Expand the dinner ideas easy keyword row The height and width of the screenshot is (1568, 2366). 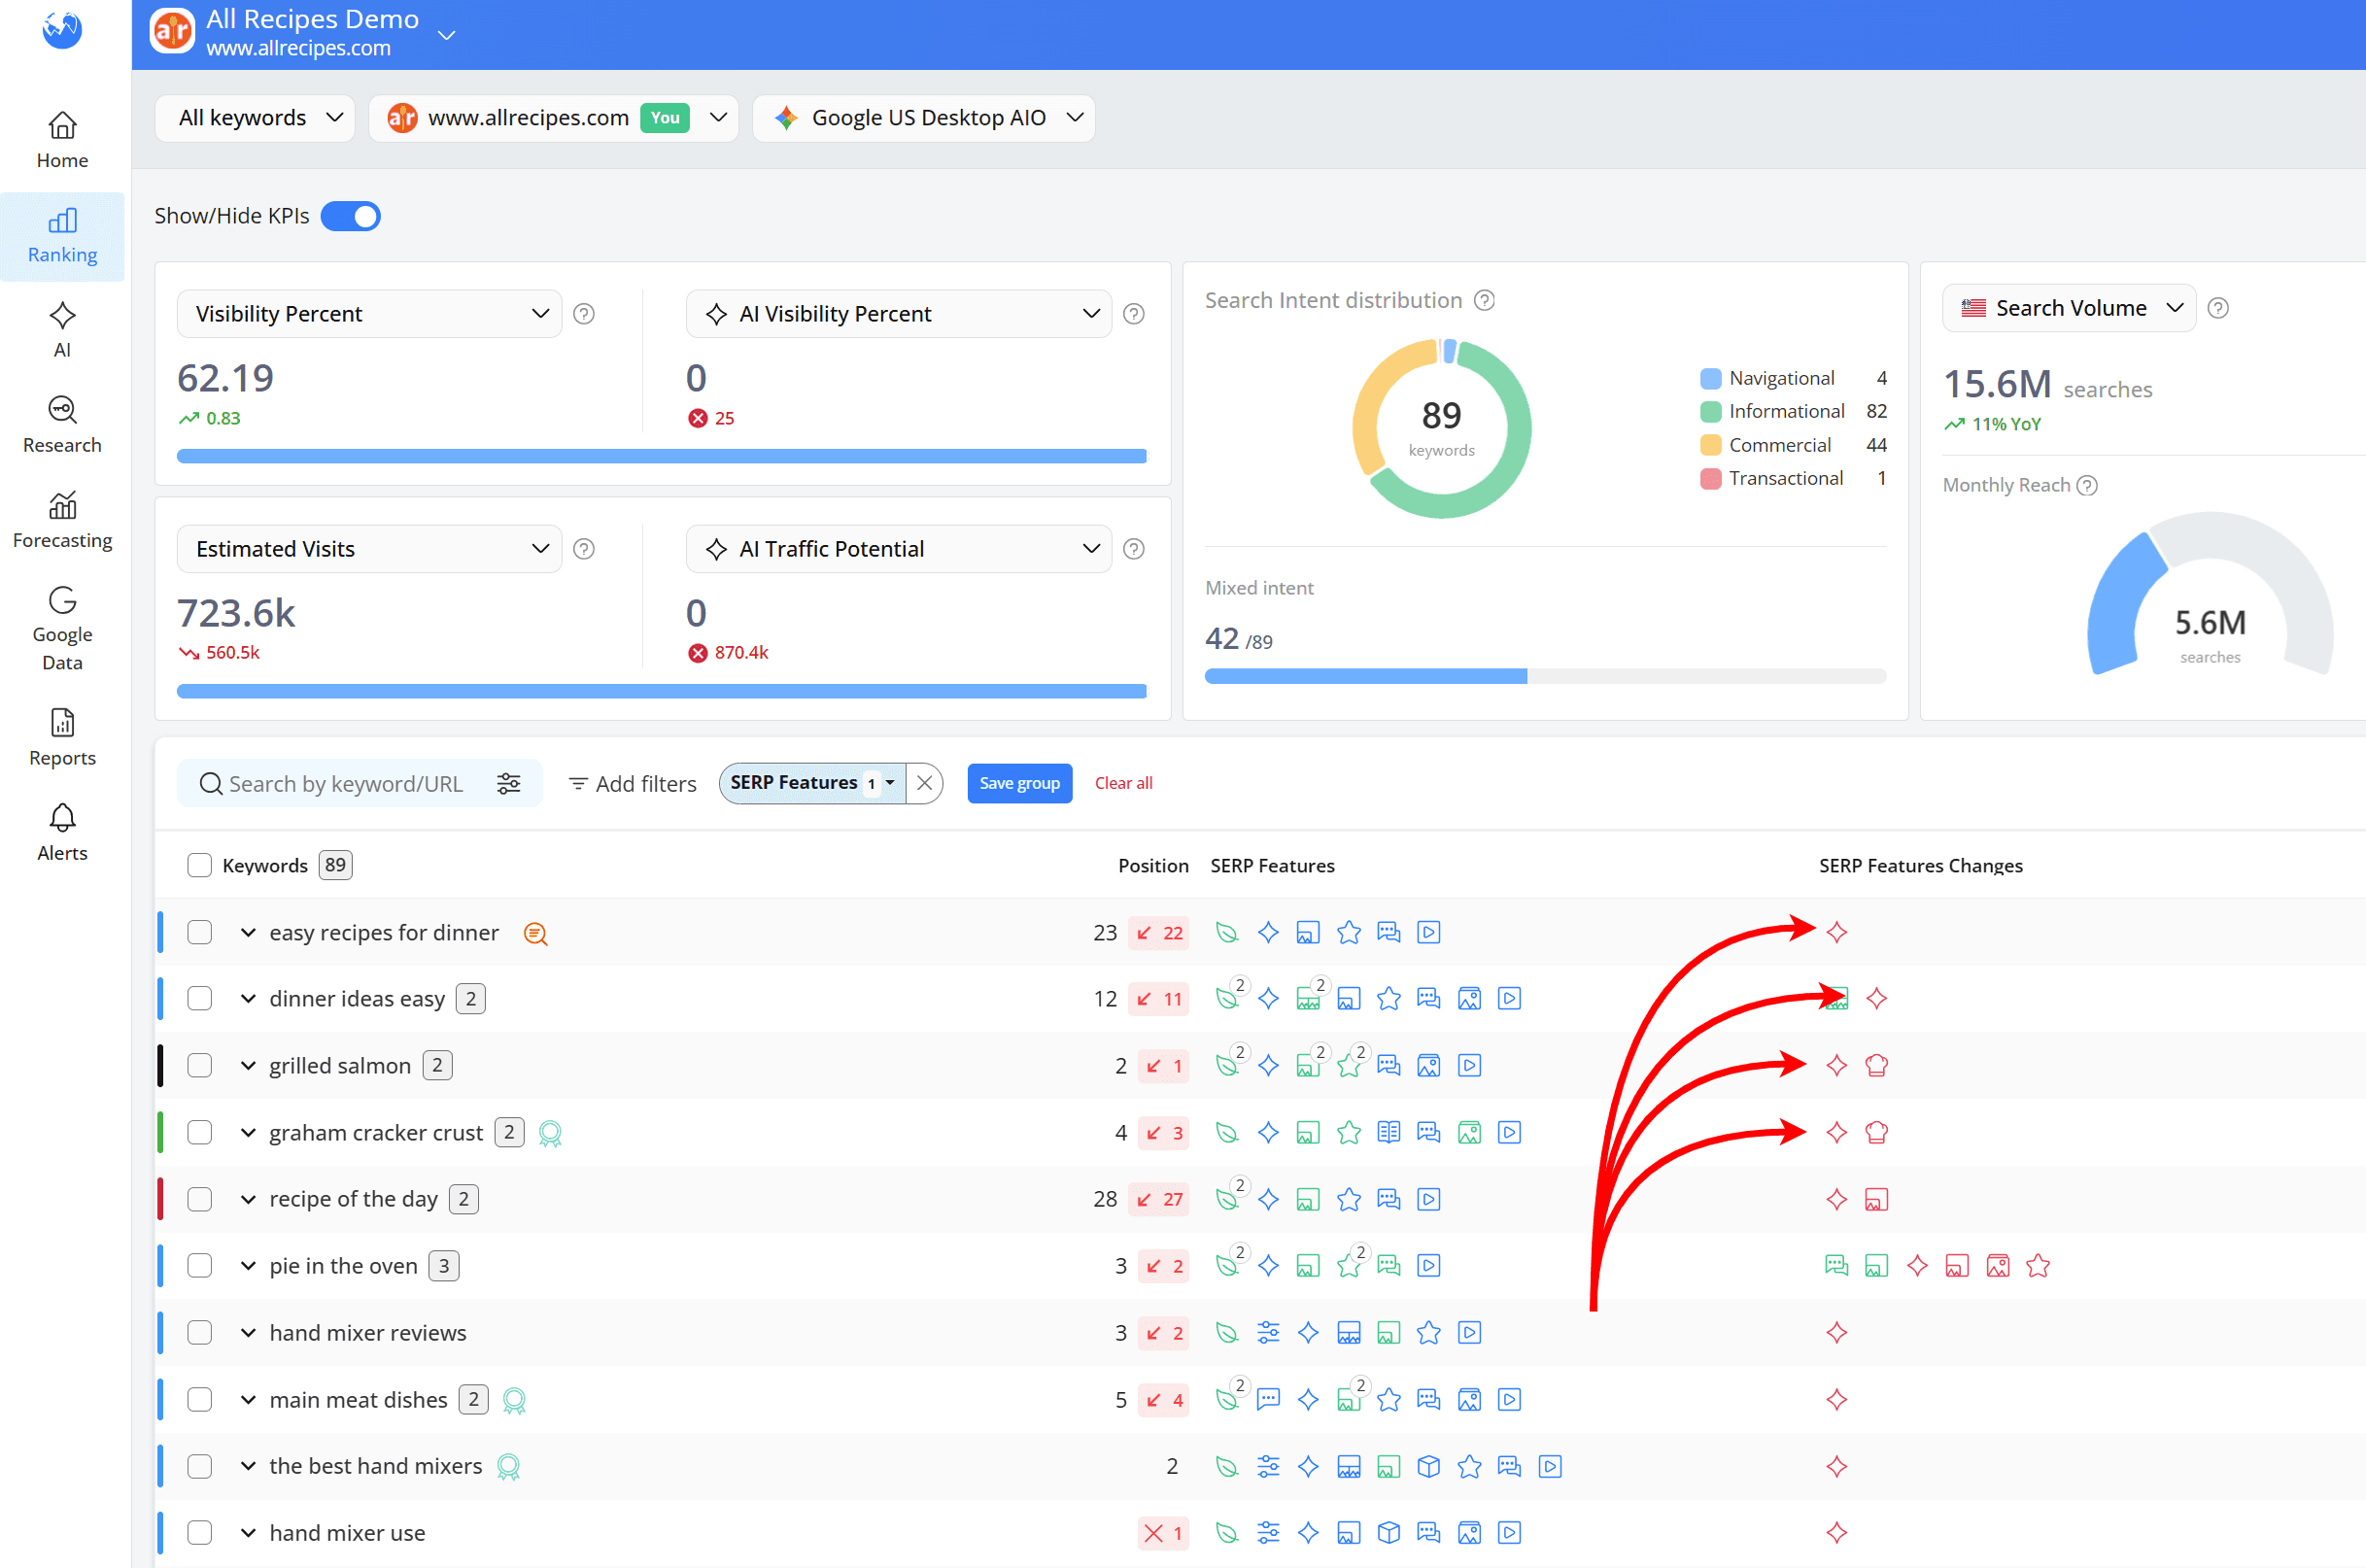click(x=248, y=999)
